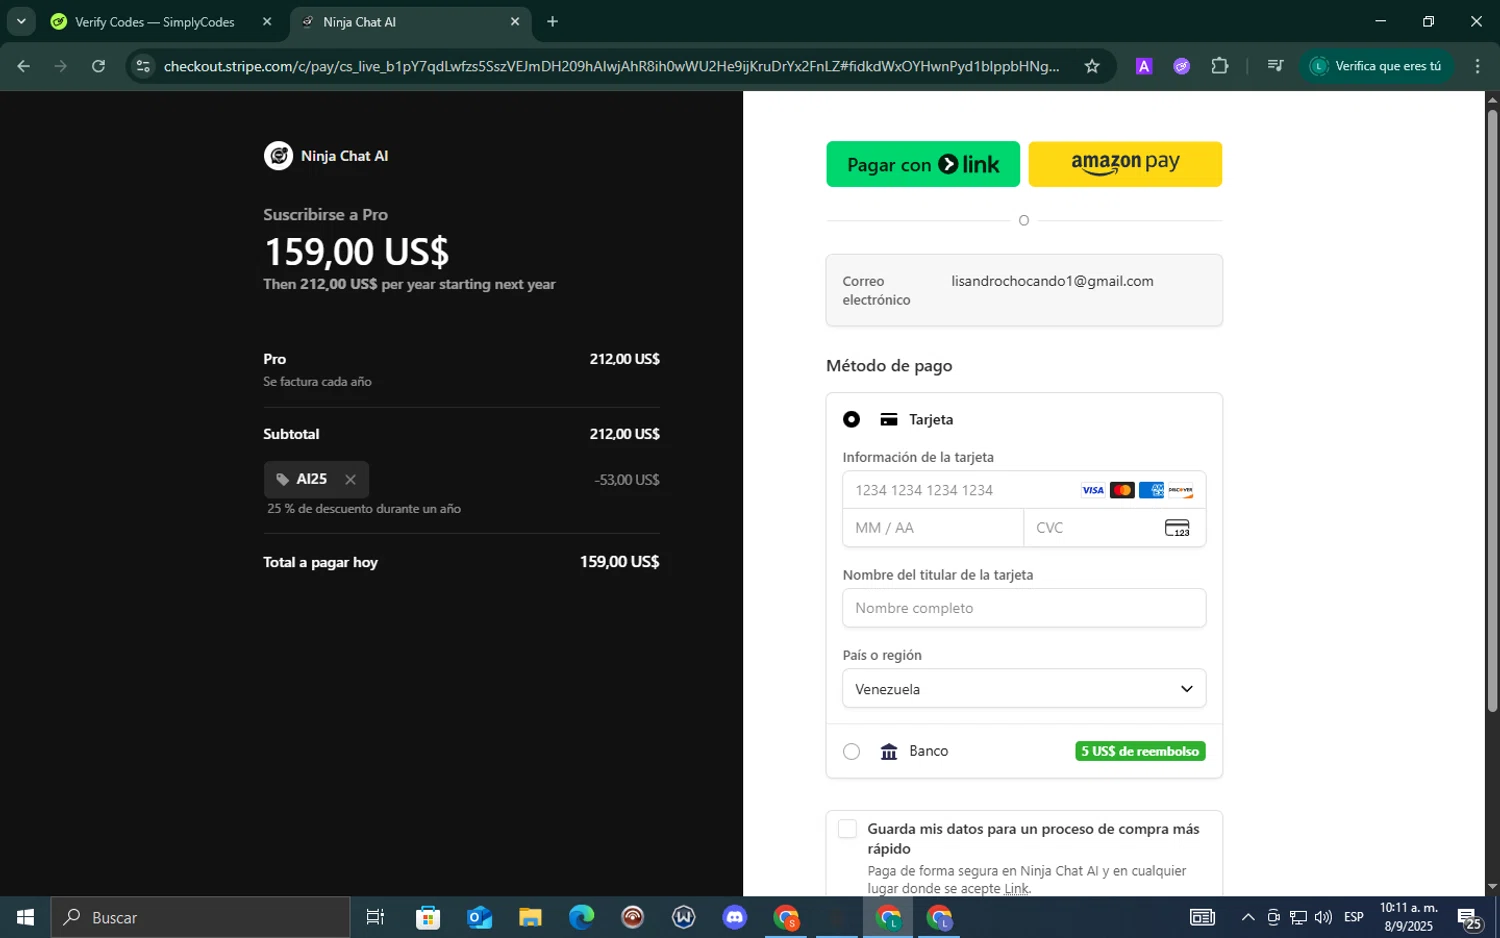Focus the Nombre completo field
The width and height of the screenshot is (1500, 938).
(1024, 608)
